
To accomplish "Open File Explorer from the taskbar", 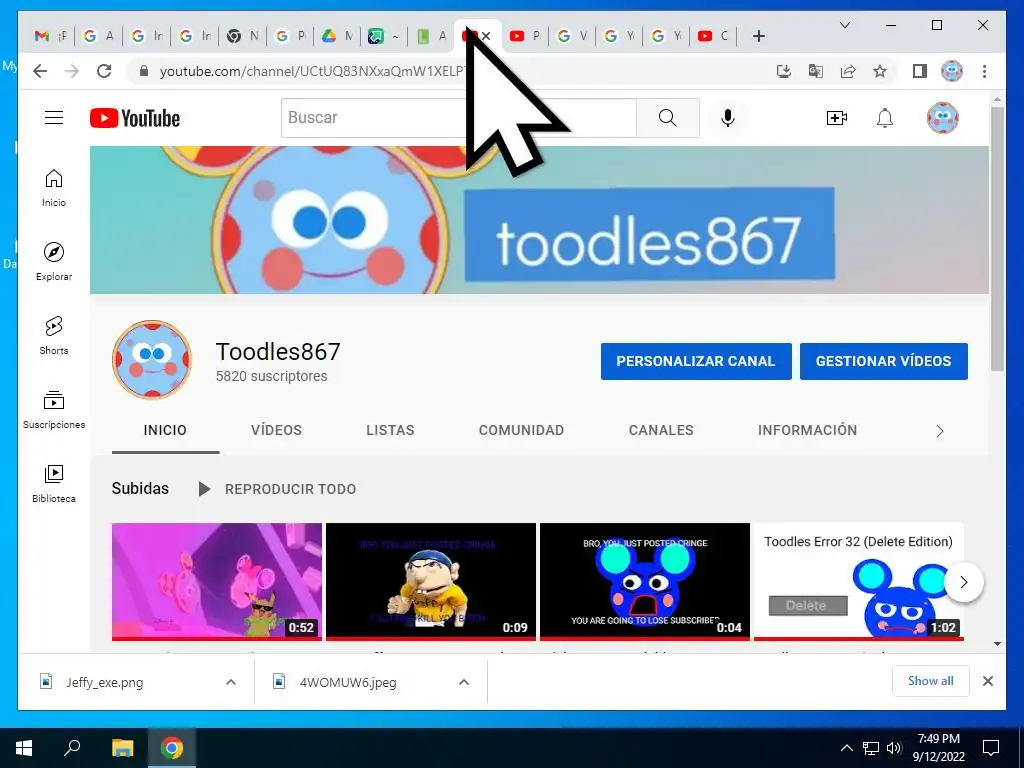I will point(122,748).
